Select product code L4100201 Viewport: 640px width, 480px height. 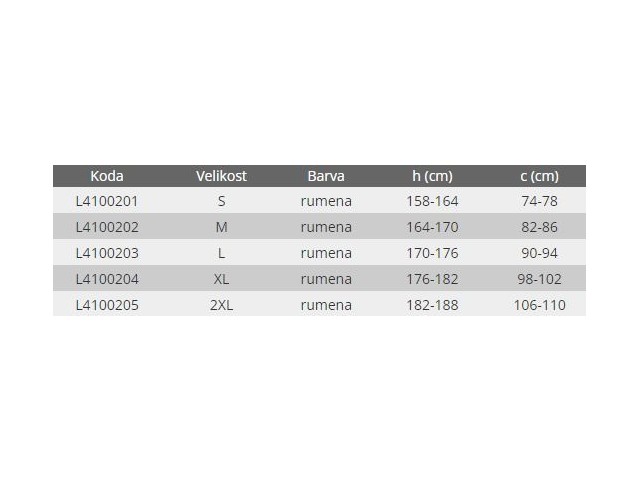tap(107, 201)
